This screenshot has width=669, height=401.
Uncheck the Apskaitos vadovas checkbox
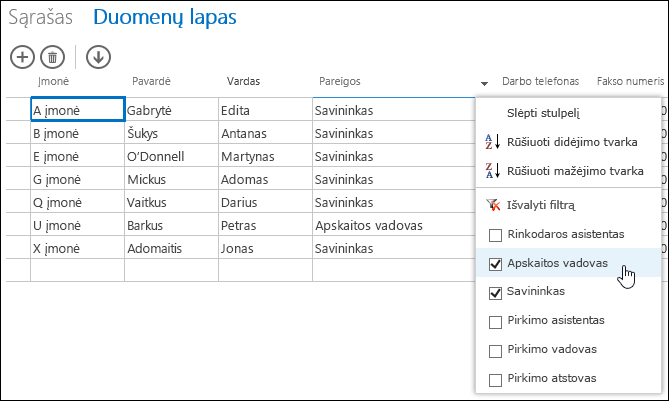coord(495,264)
